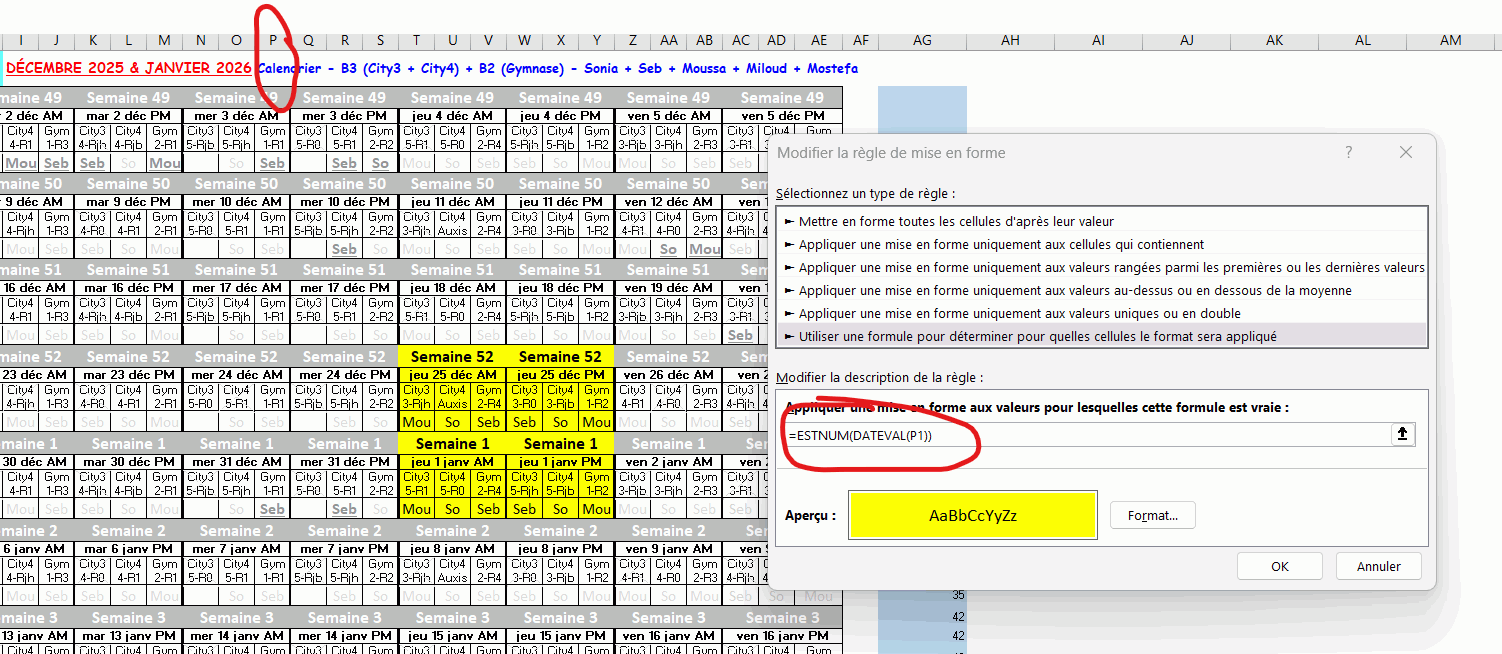
Task: Close the rule editing dialog with X
Action: coord(1405,153)
